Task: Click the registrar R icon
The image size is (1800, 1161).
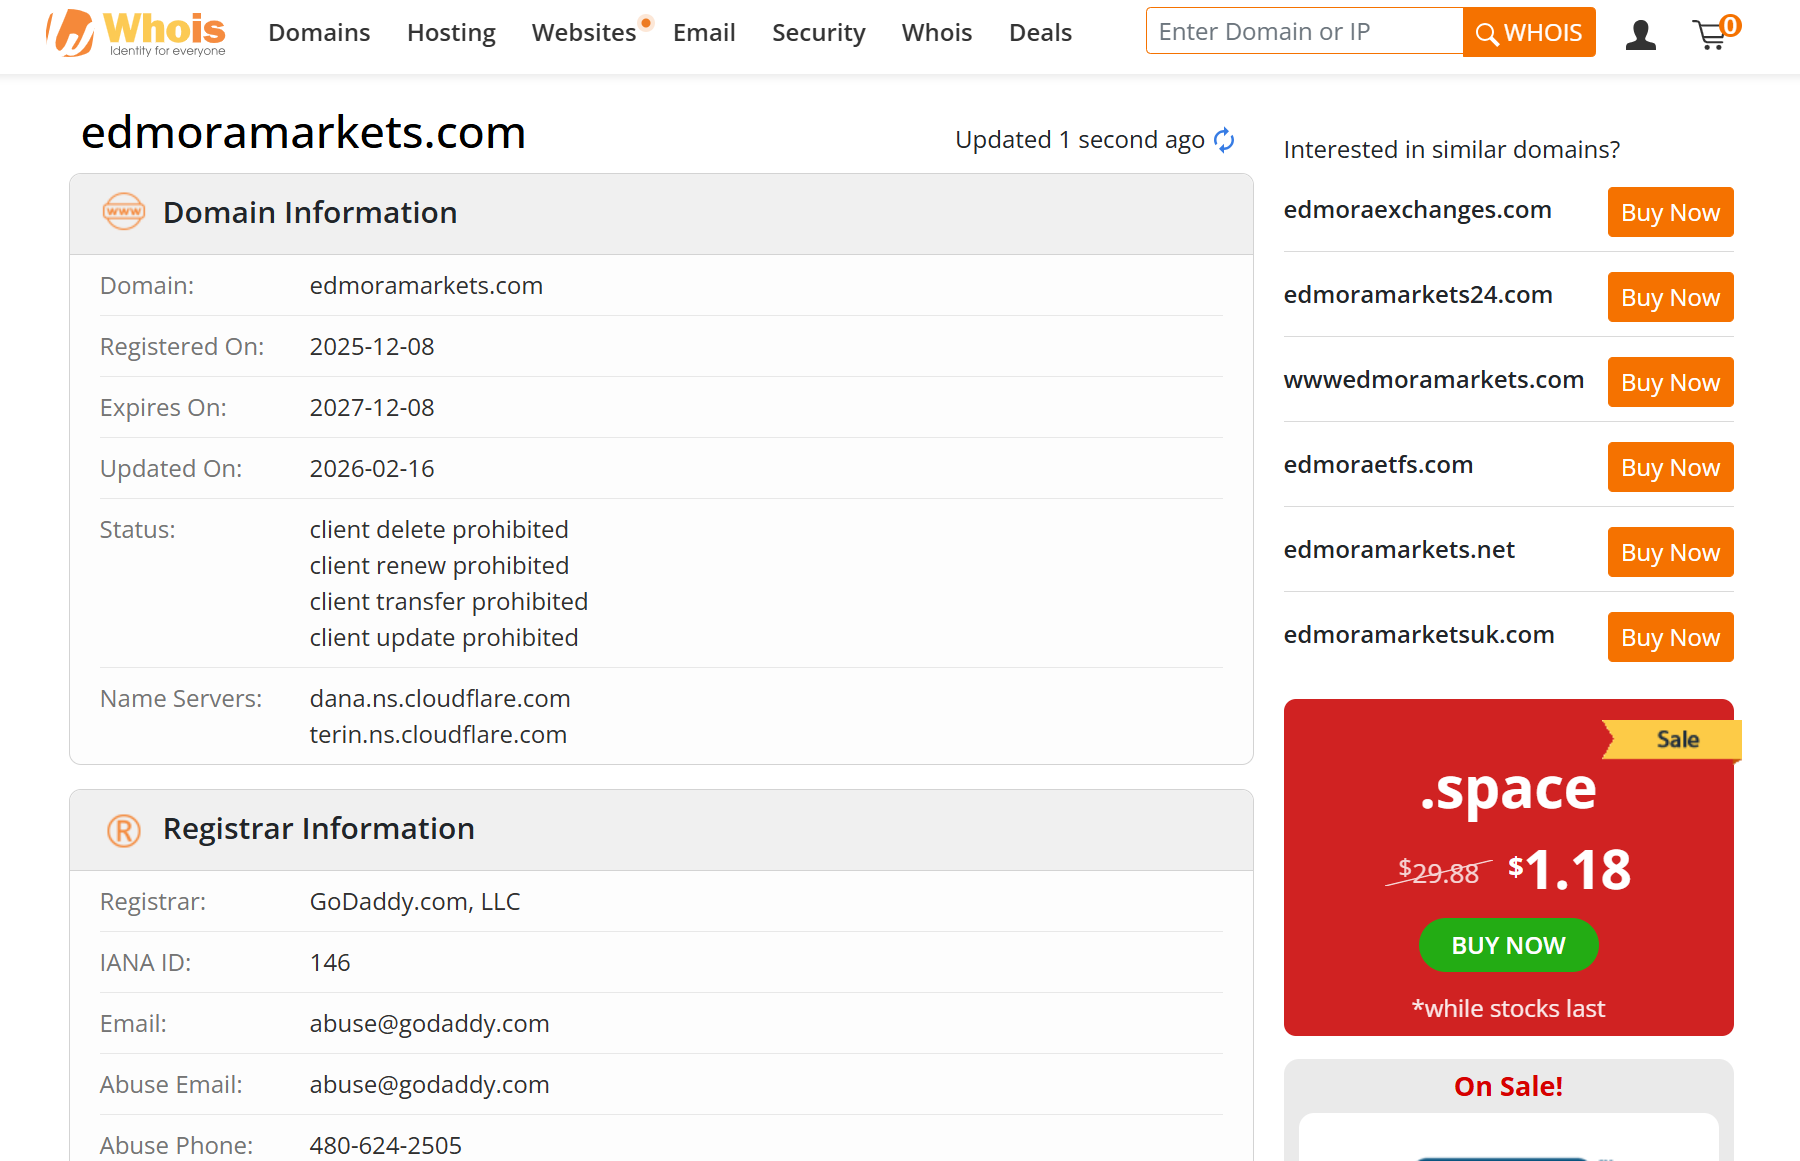Action: pos(124,830)
